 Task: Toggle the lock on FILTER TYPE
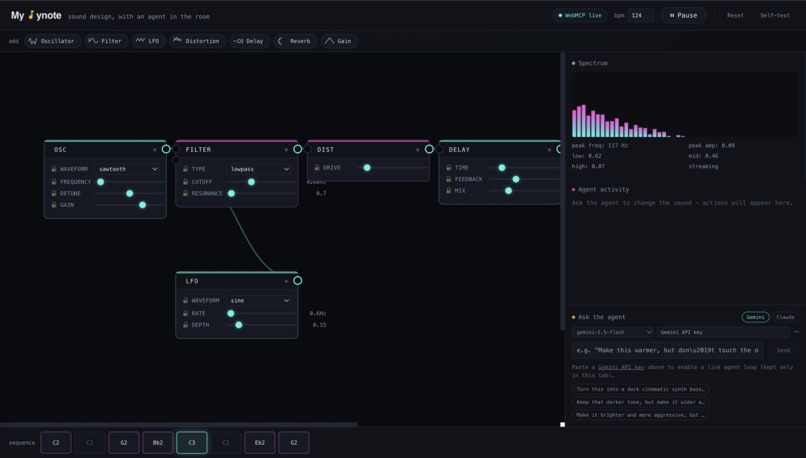pyautogui.click(x=186, y=169)
